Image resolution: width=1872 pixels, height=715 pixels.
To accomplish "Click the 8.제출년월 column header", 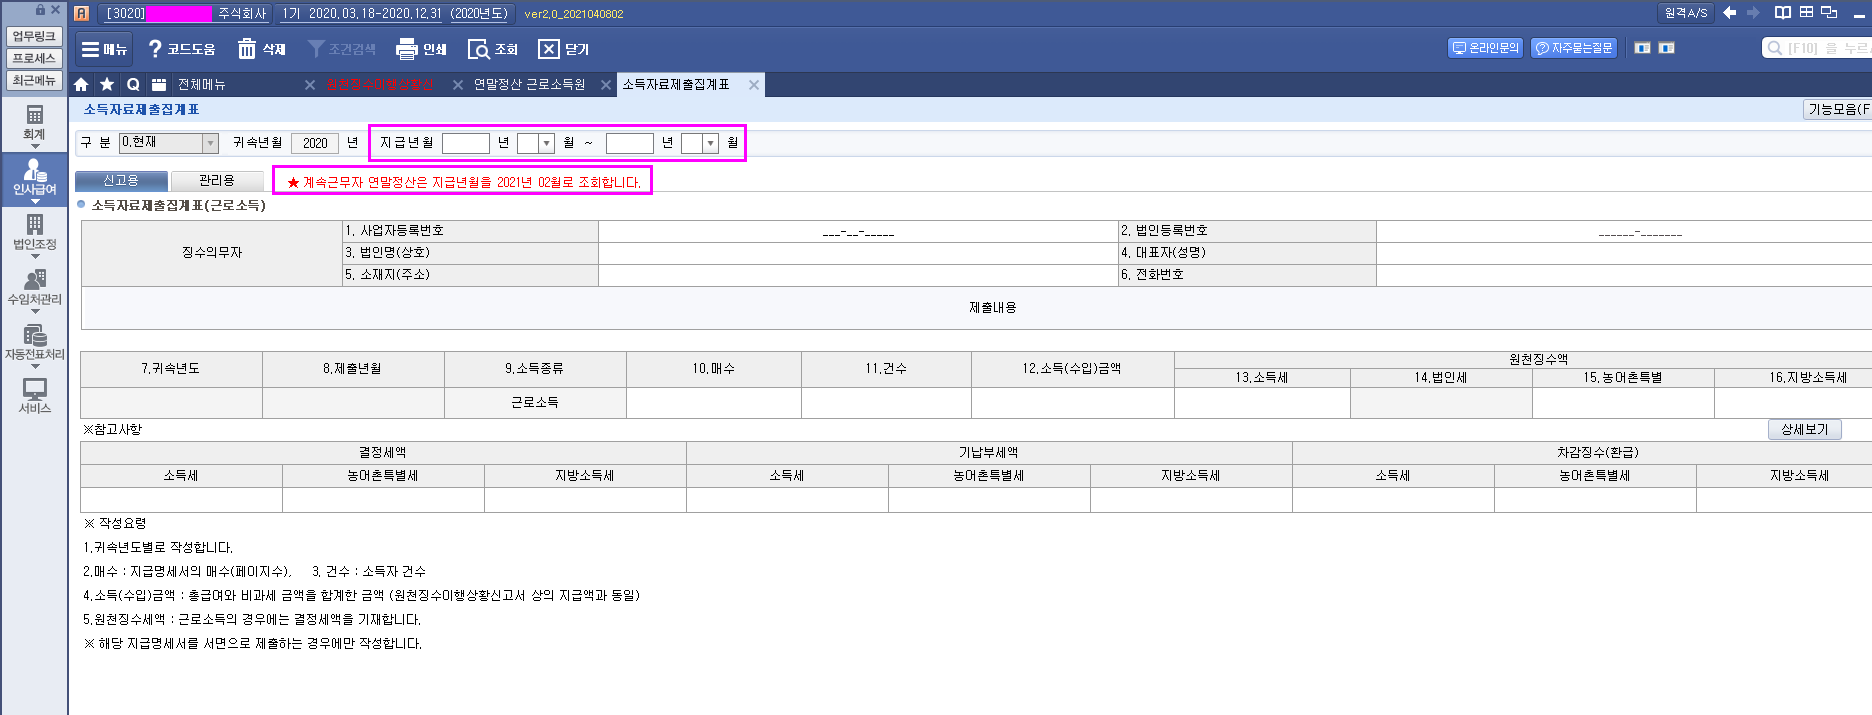I will [352, 368].
